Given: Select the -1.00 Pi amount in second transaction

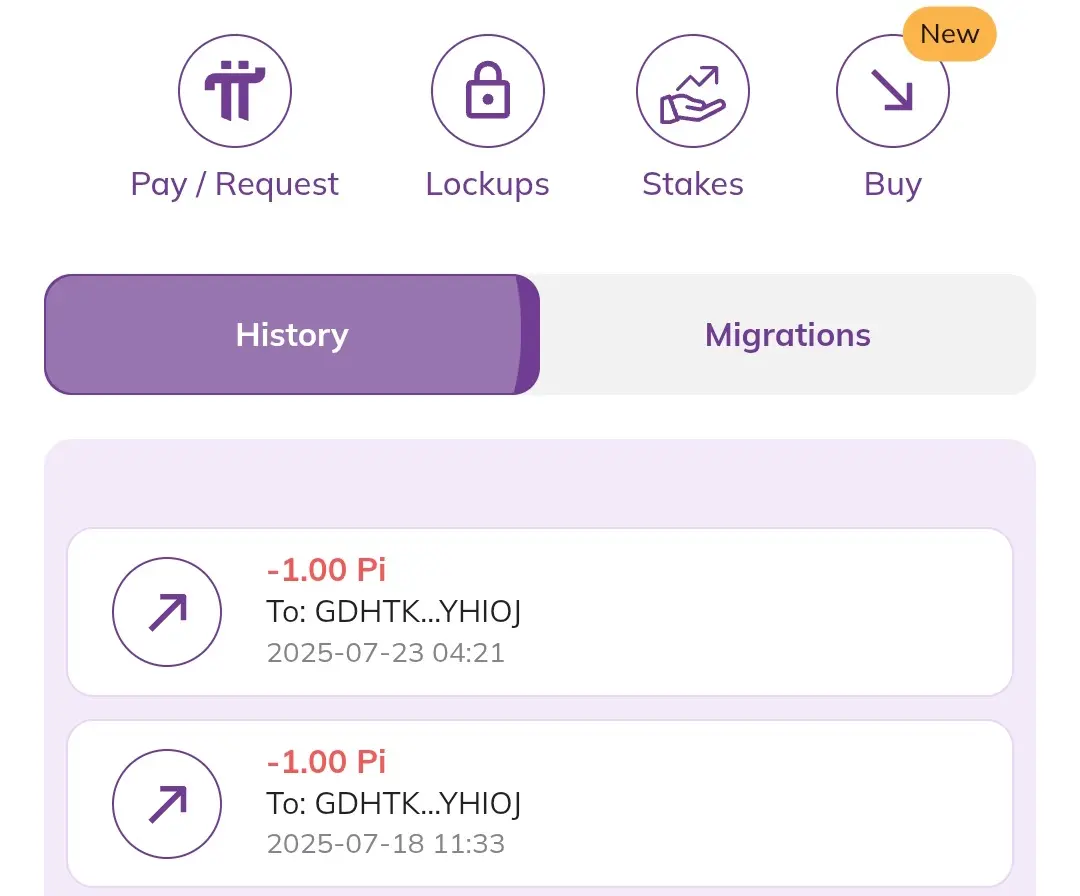Looking at the screenshot, I should pyautogui.click(x=326, y=762).
